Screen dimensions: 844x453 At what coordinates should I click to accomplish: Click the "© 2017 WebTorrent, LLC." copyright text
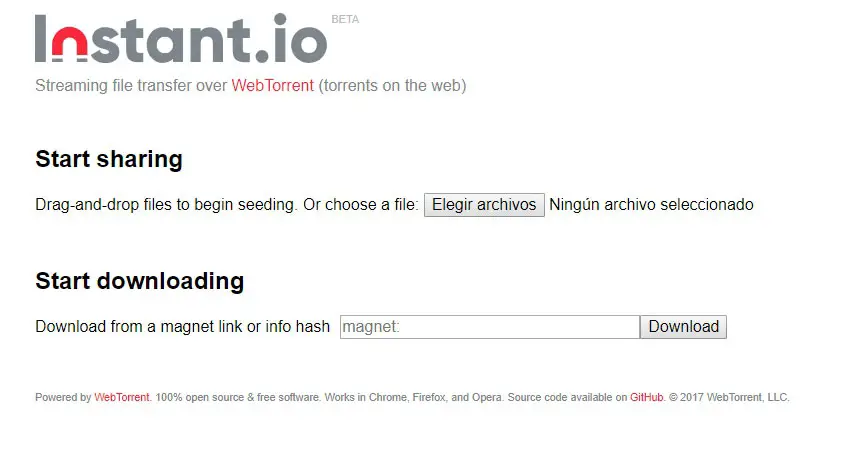pyautogui.click(x=729, y=397)
